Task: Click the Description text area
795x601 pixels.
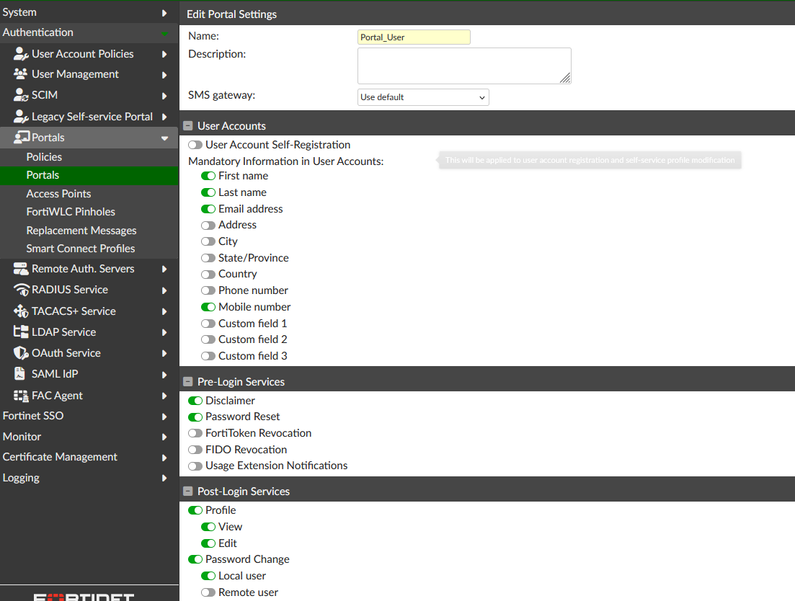Action: pos(464,65)
